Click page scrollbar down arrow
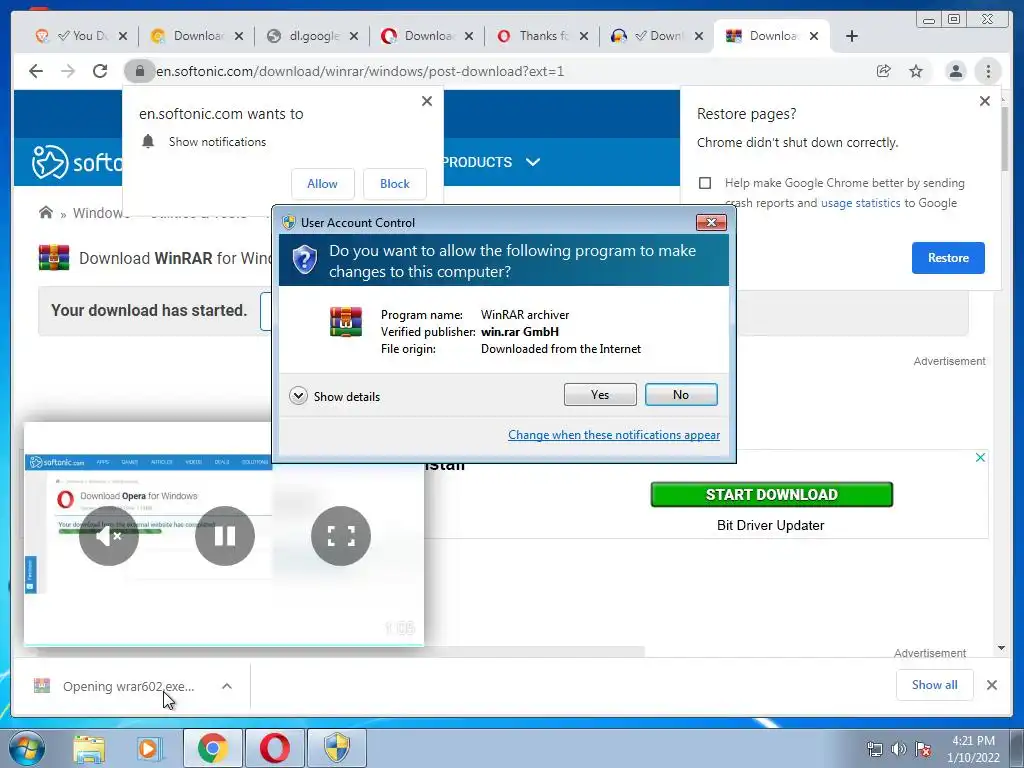 tap(1001, 648)
